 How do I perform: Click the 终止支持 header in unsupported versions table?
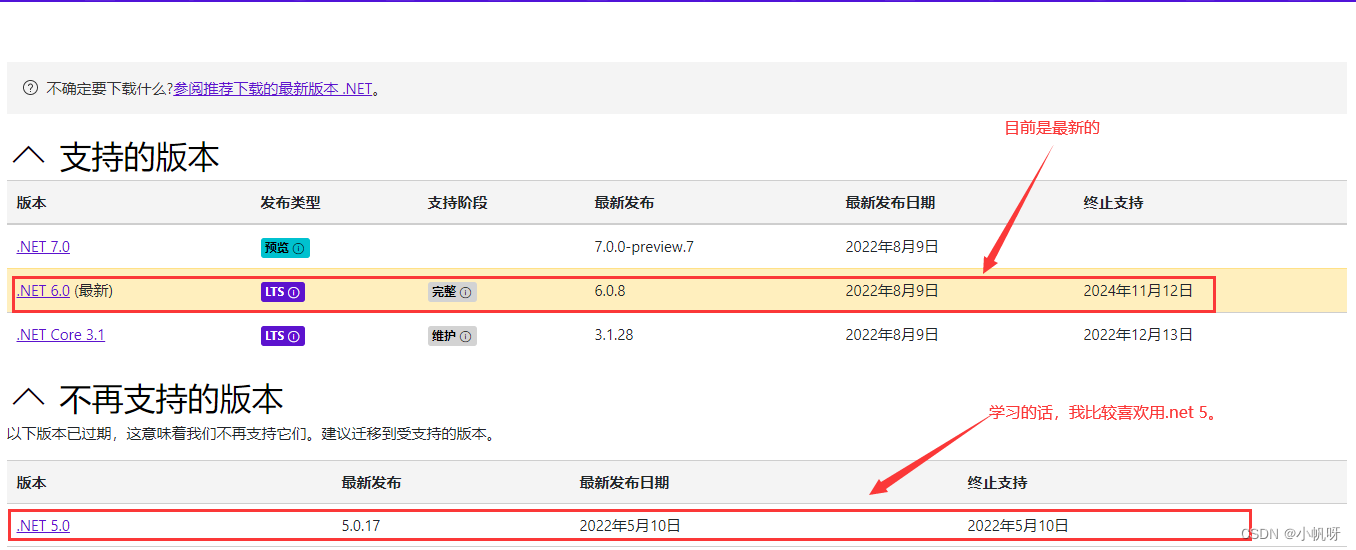tap(997, 483)
